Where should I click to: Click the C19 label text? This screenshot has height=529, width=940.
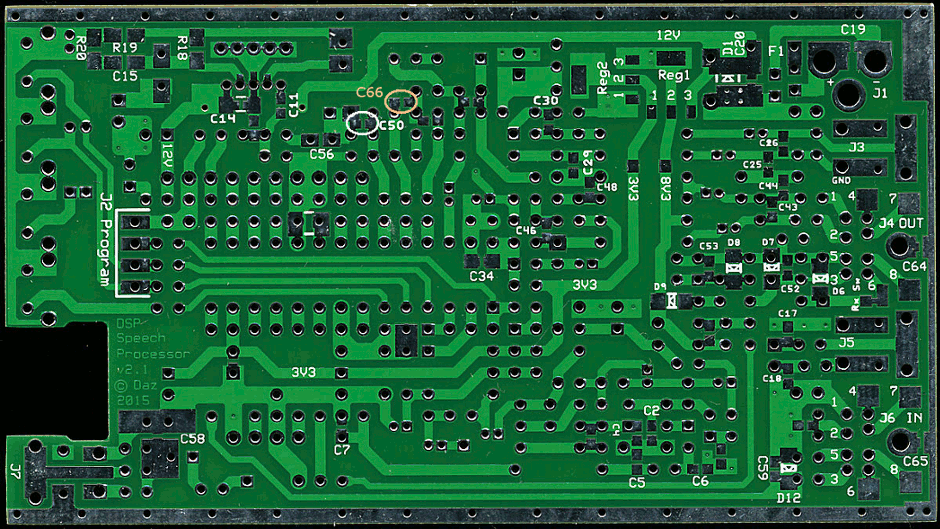coord(852,30)
